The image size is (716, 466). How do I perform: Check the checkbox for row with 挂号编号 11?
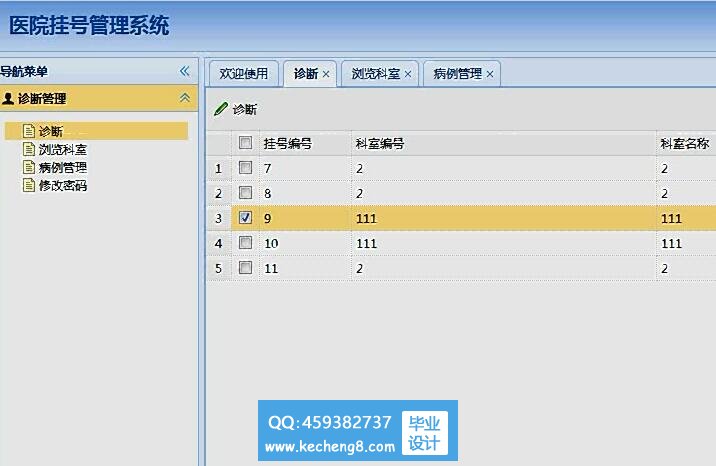tap(245, 267)
